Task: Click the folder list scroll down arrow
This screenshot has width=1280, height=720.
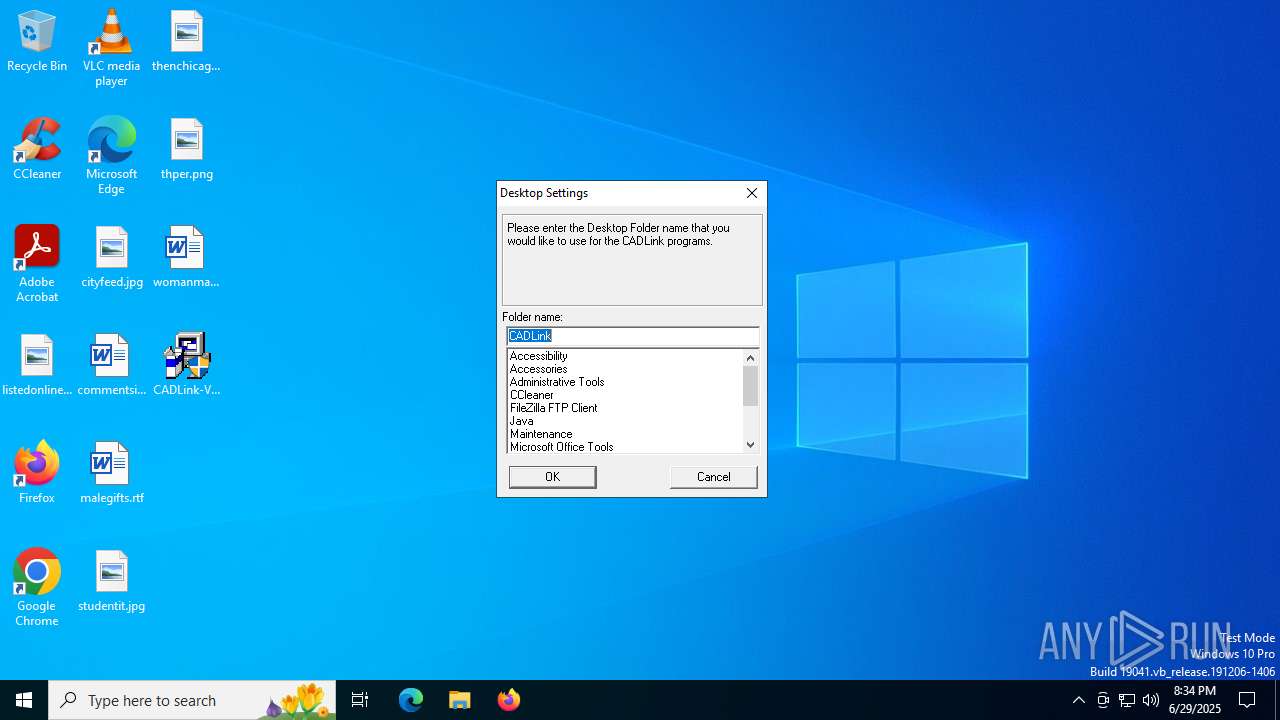Action: coord(750,445)
